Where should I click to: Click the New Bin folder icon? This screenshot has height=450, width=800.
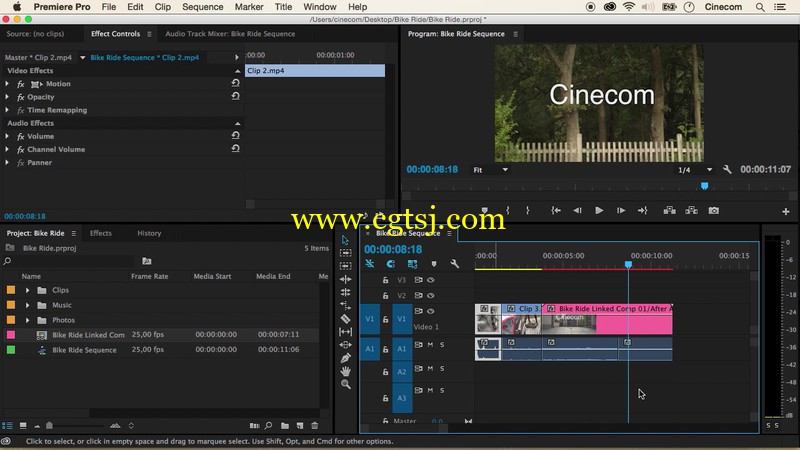[x=285, y=426]
